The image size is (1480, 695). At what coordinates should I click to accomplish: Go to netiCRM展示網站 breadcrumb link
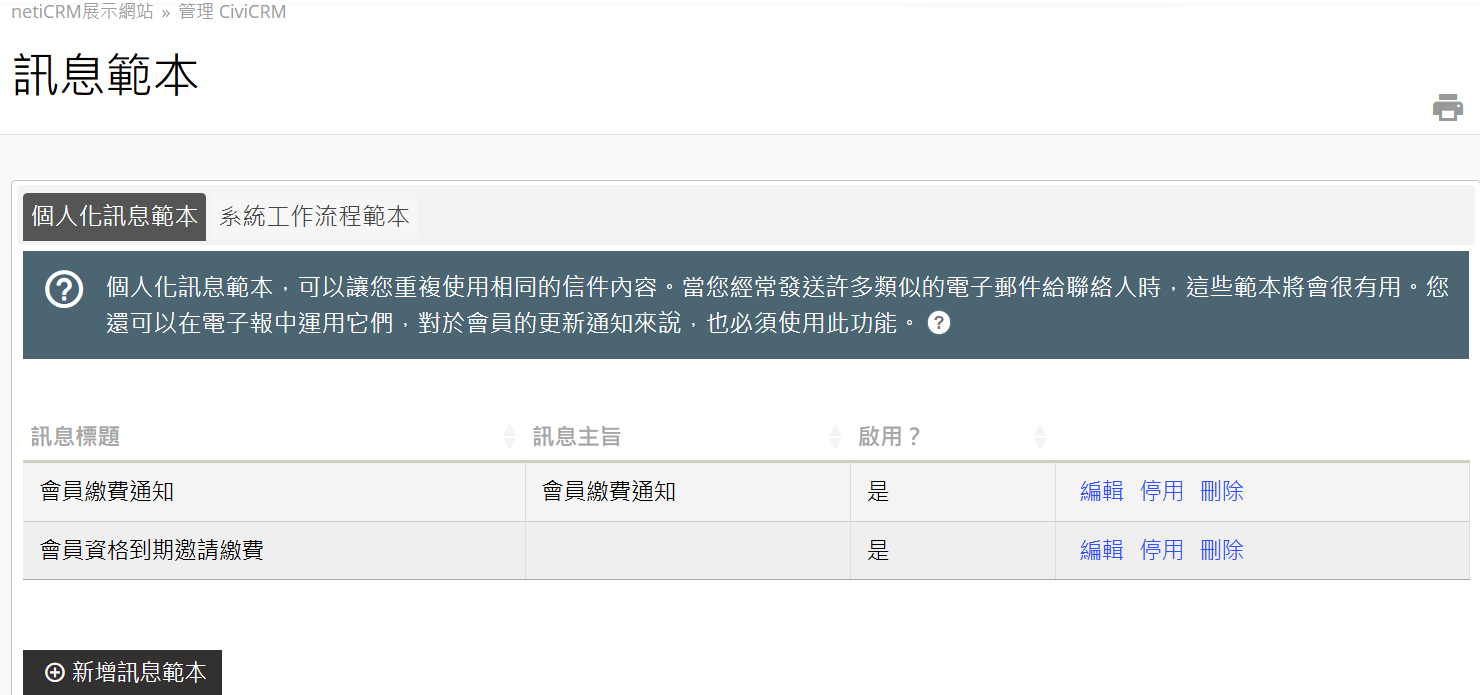click(82, 12)
